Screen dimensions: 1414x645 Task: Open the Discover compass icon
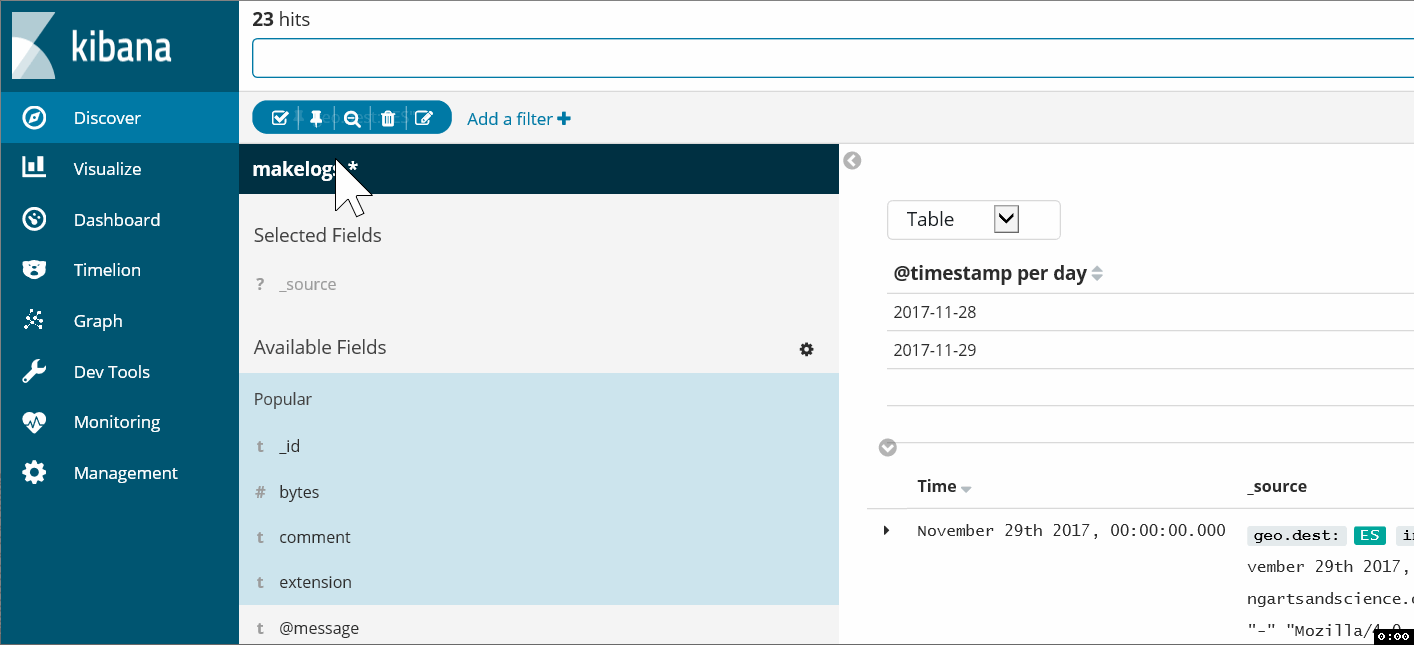[x=34, y=118]
